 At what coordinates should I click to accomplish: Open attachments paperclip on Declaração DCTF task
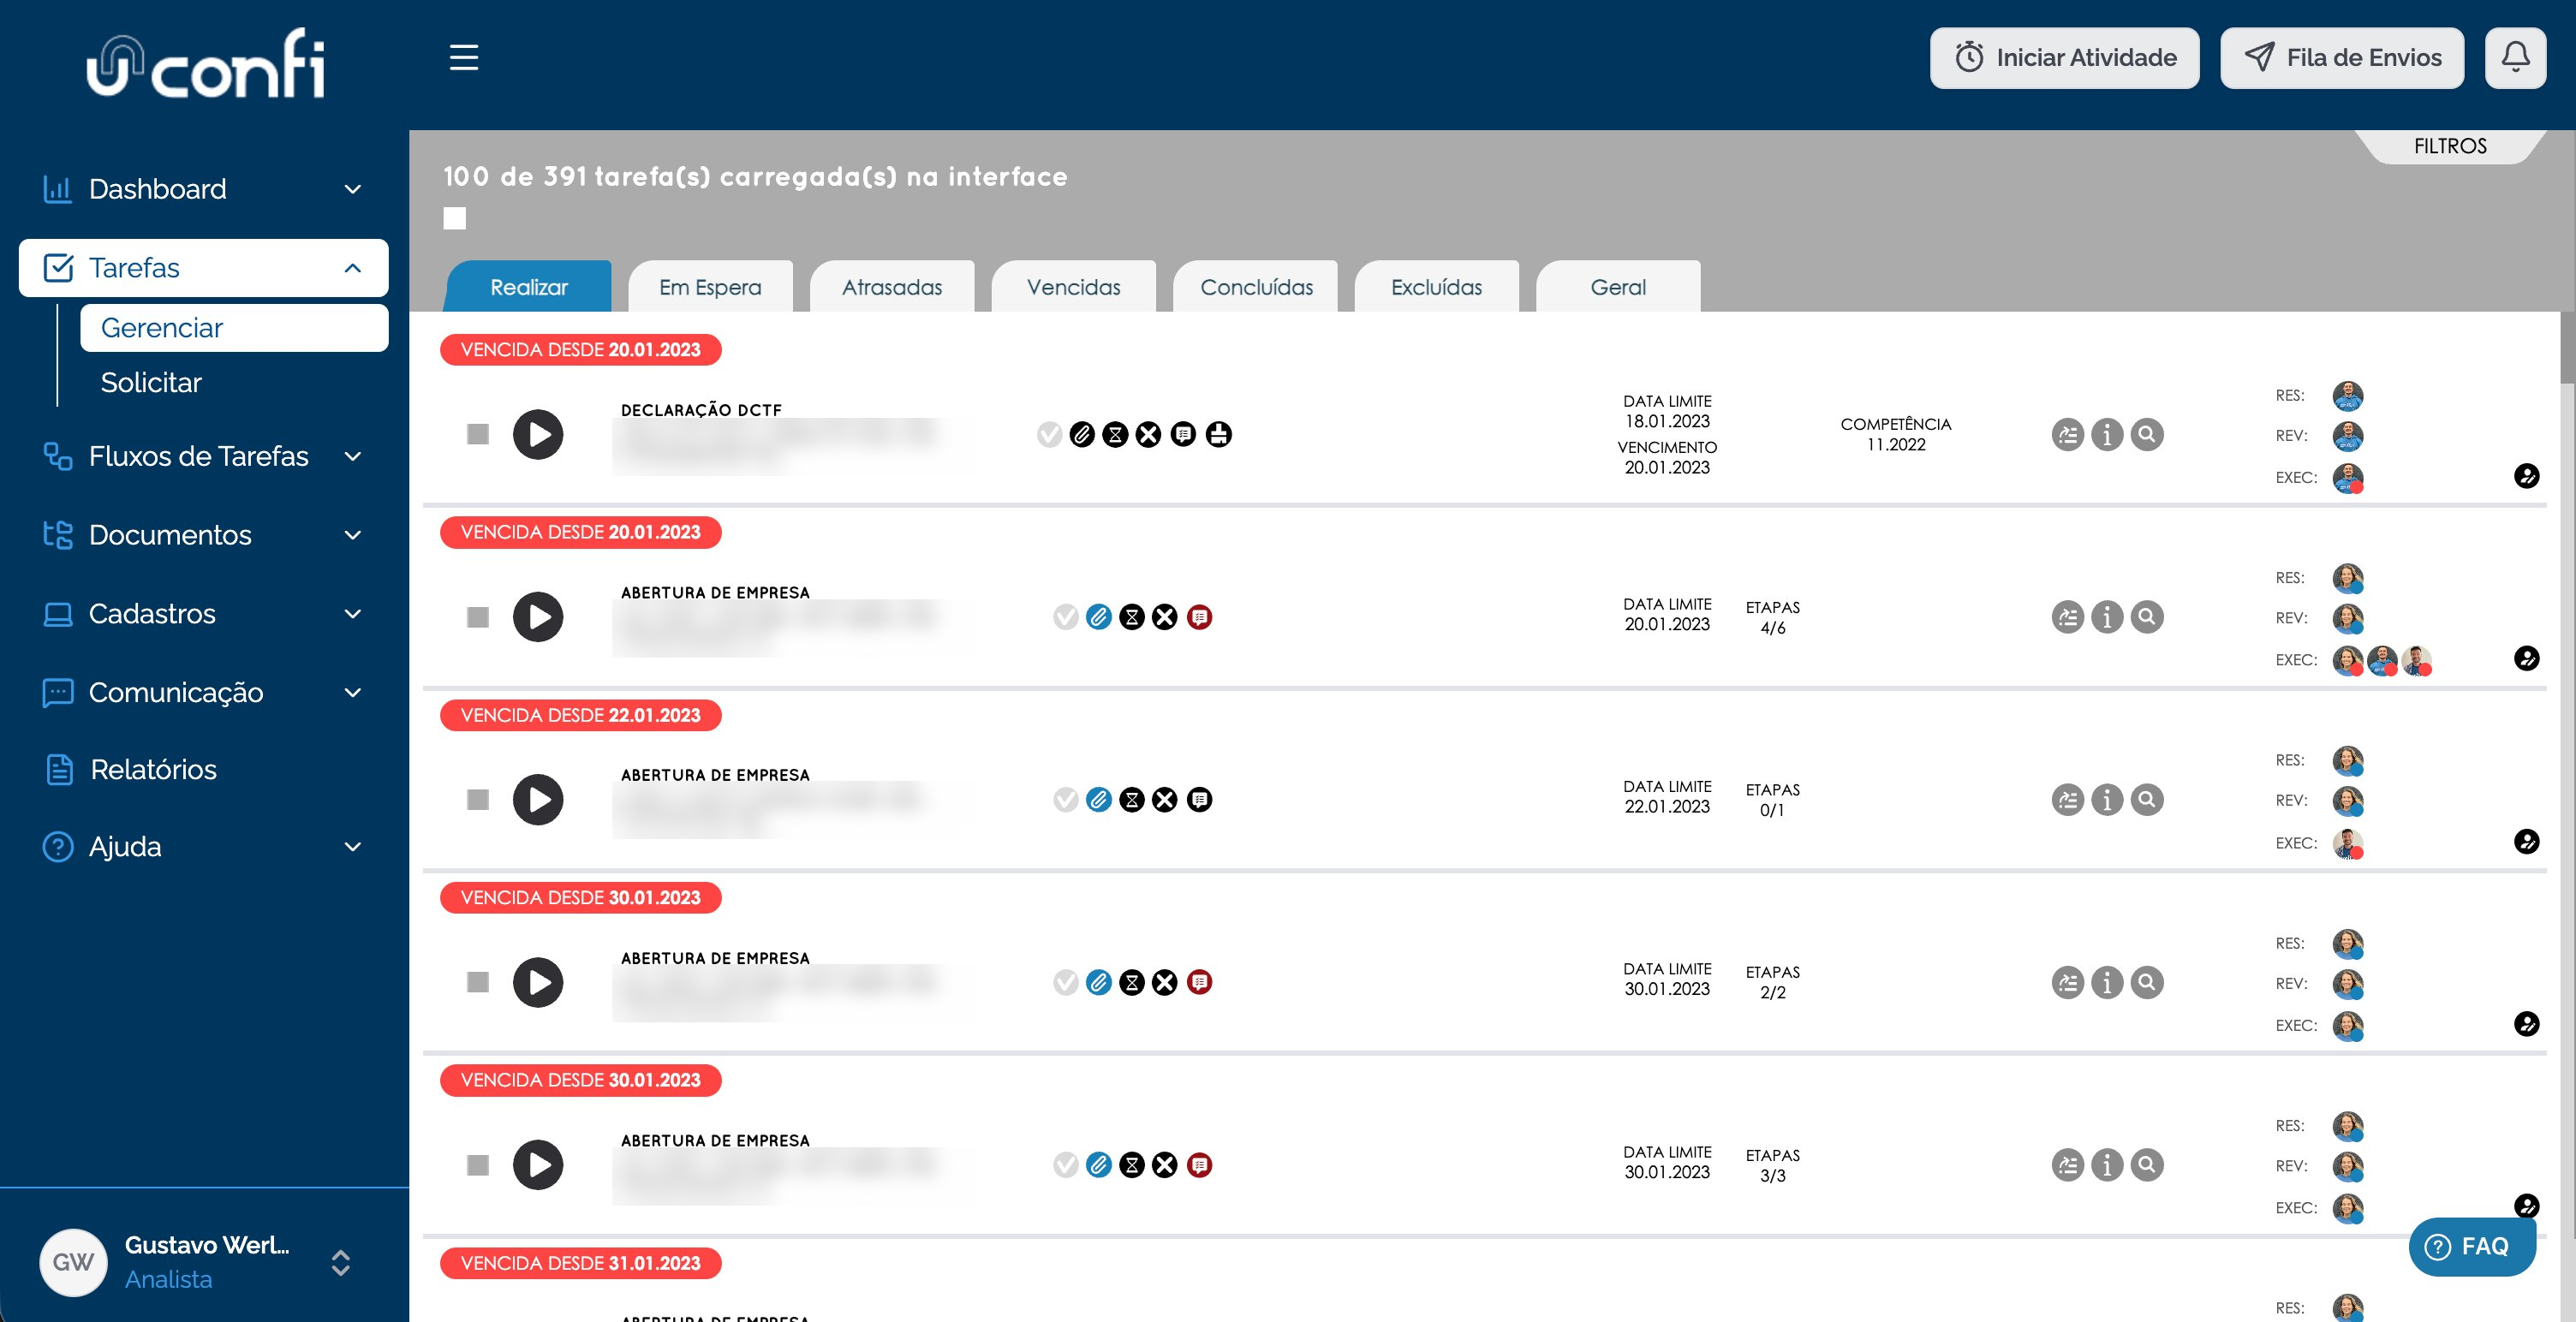[1082, 434]
